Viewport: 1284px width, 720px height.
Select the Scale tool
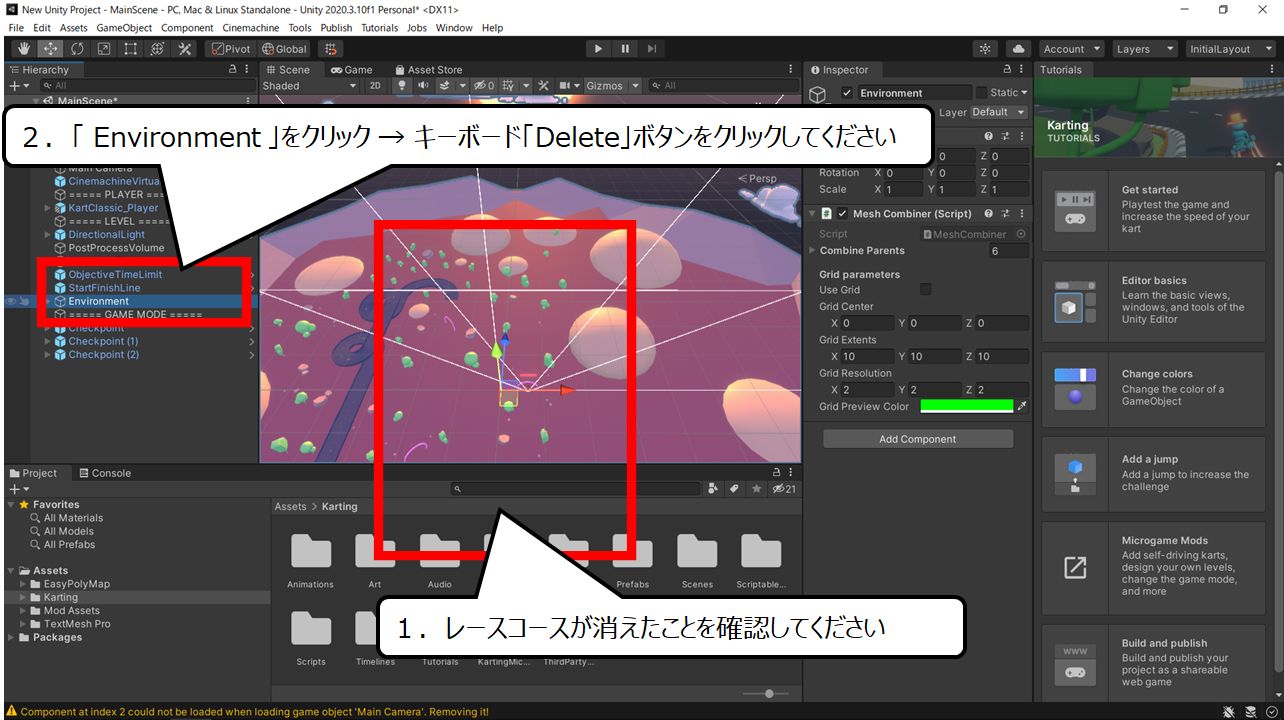pos(104,49)
